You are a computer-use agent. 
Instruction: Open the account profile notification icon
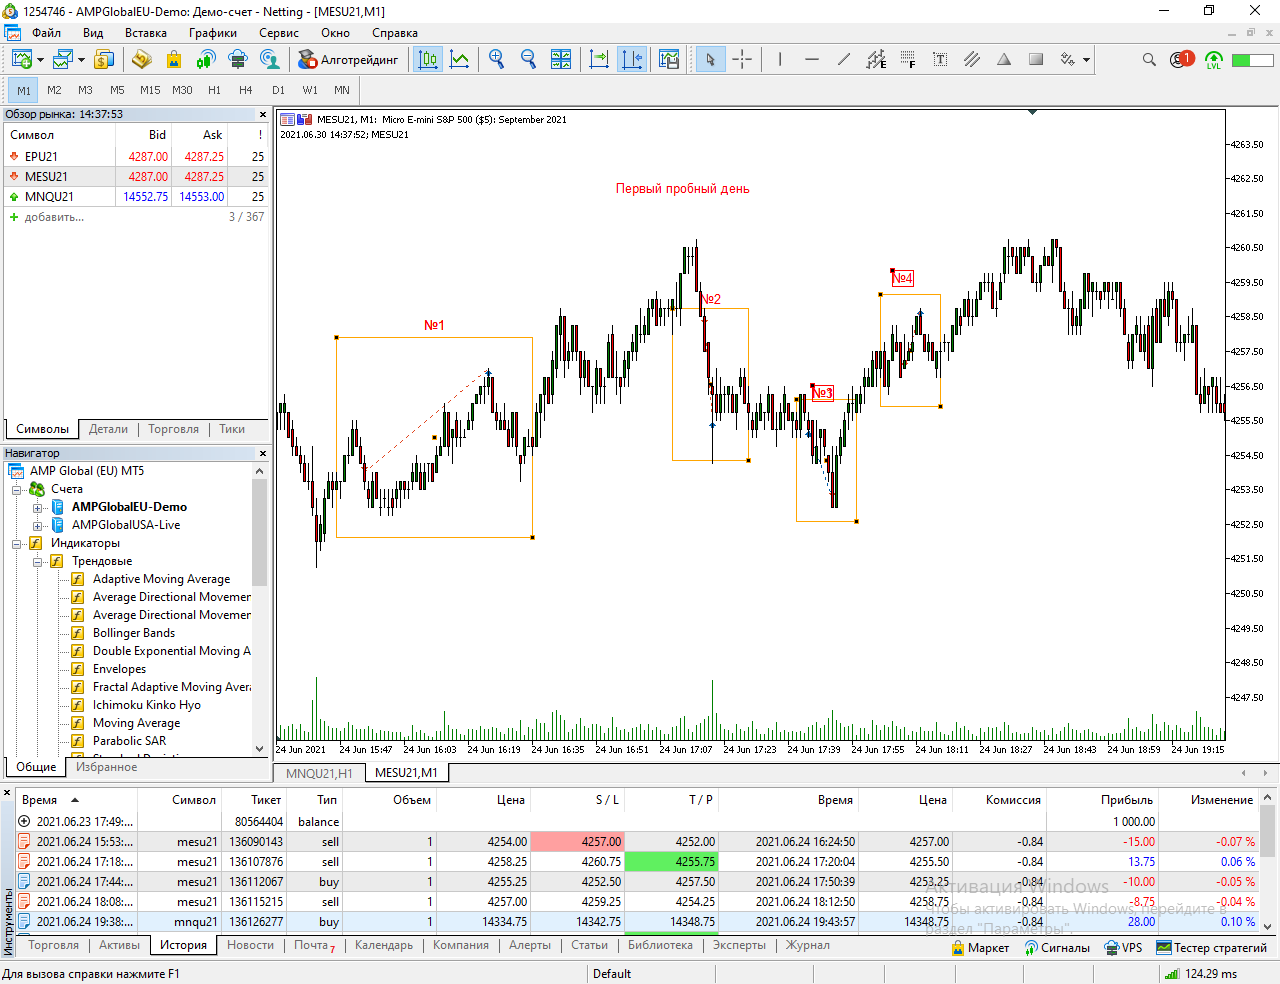[1182, 60]
